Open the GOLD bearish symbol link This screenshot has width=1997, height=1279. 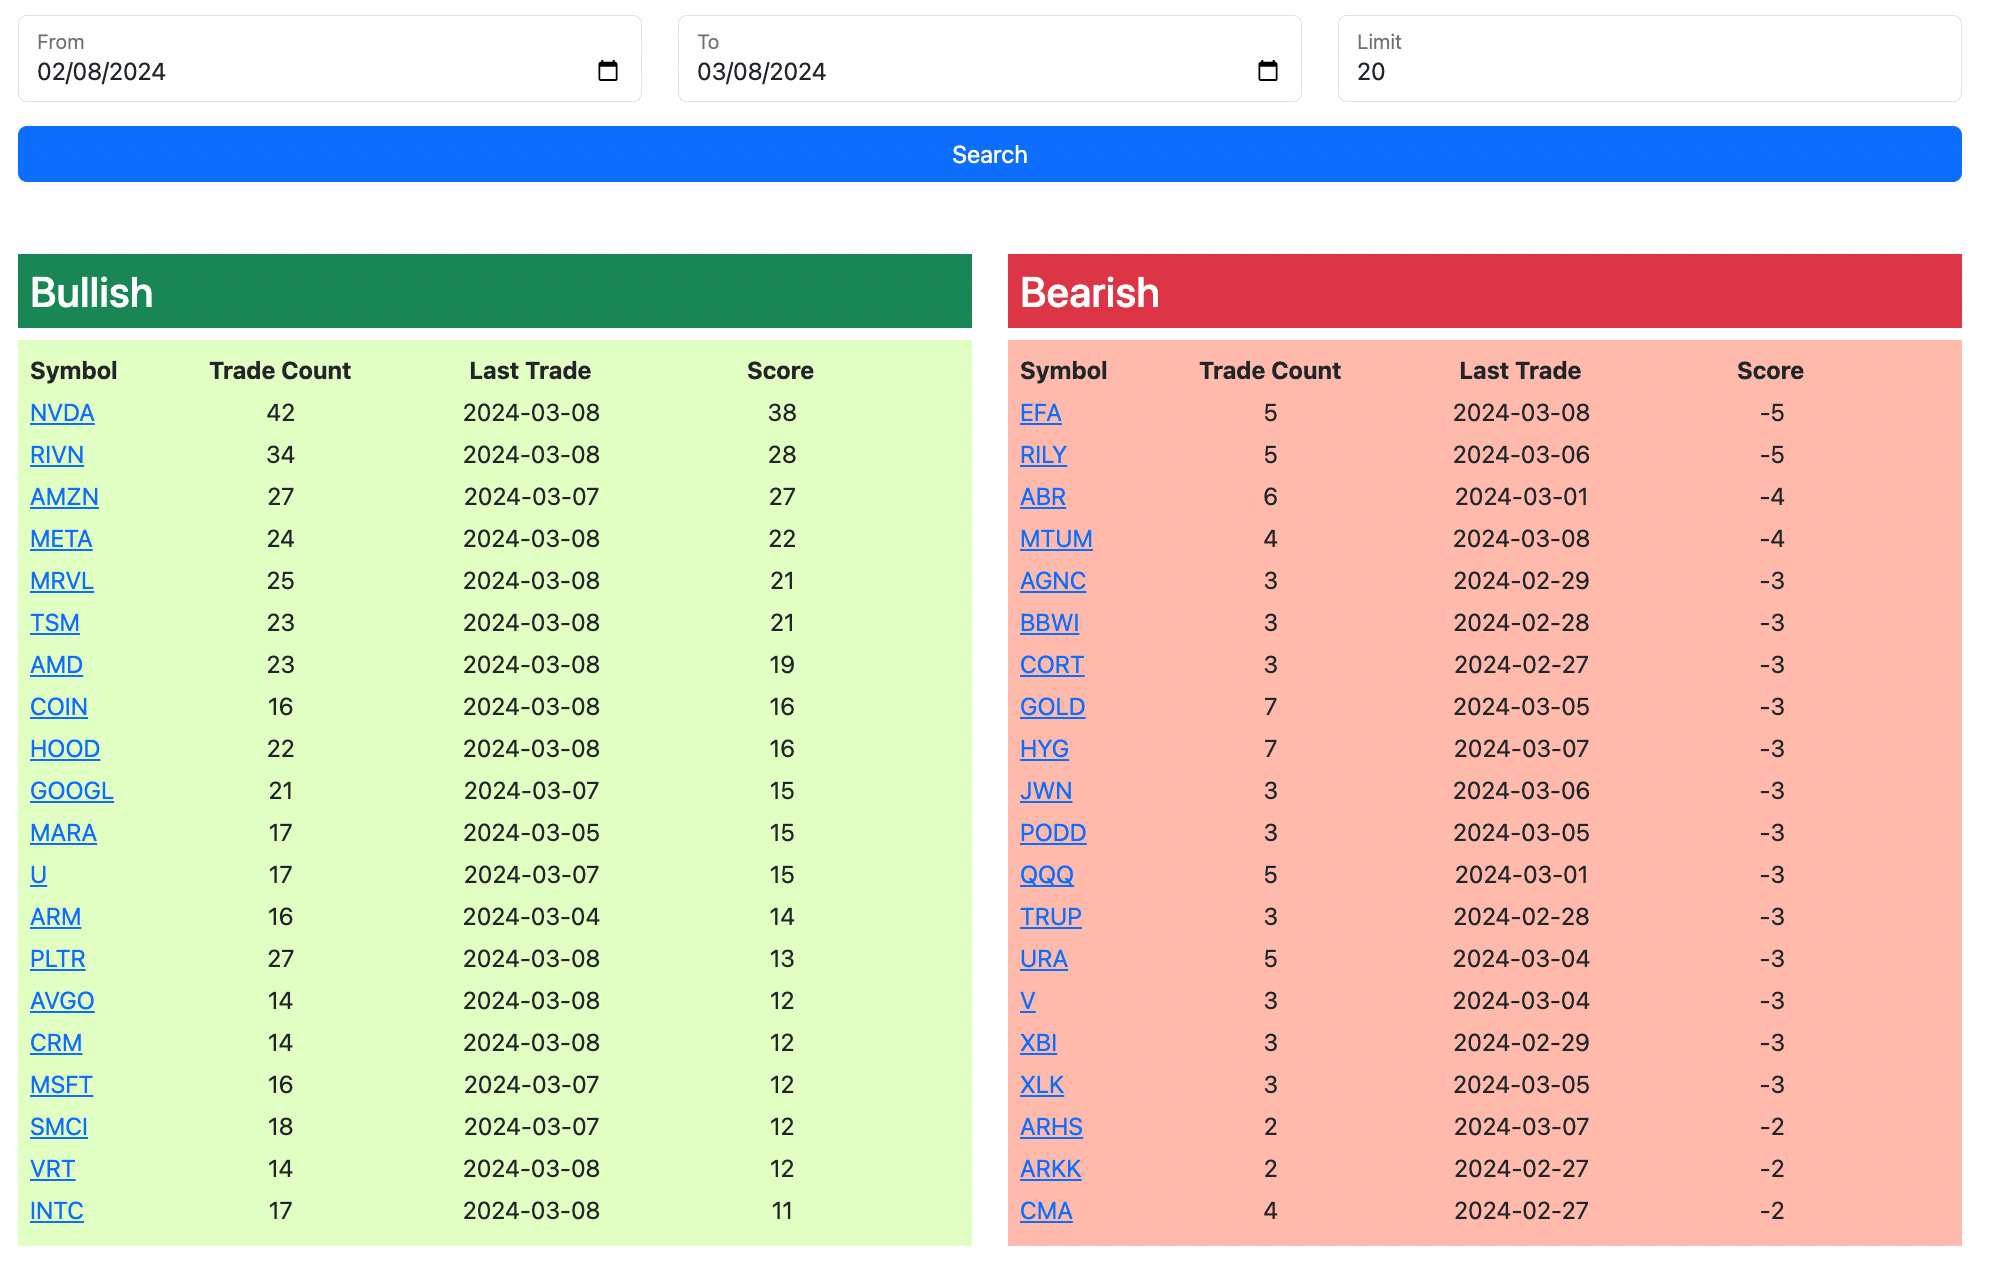pos(1053,707)
